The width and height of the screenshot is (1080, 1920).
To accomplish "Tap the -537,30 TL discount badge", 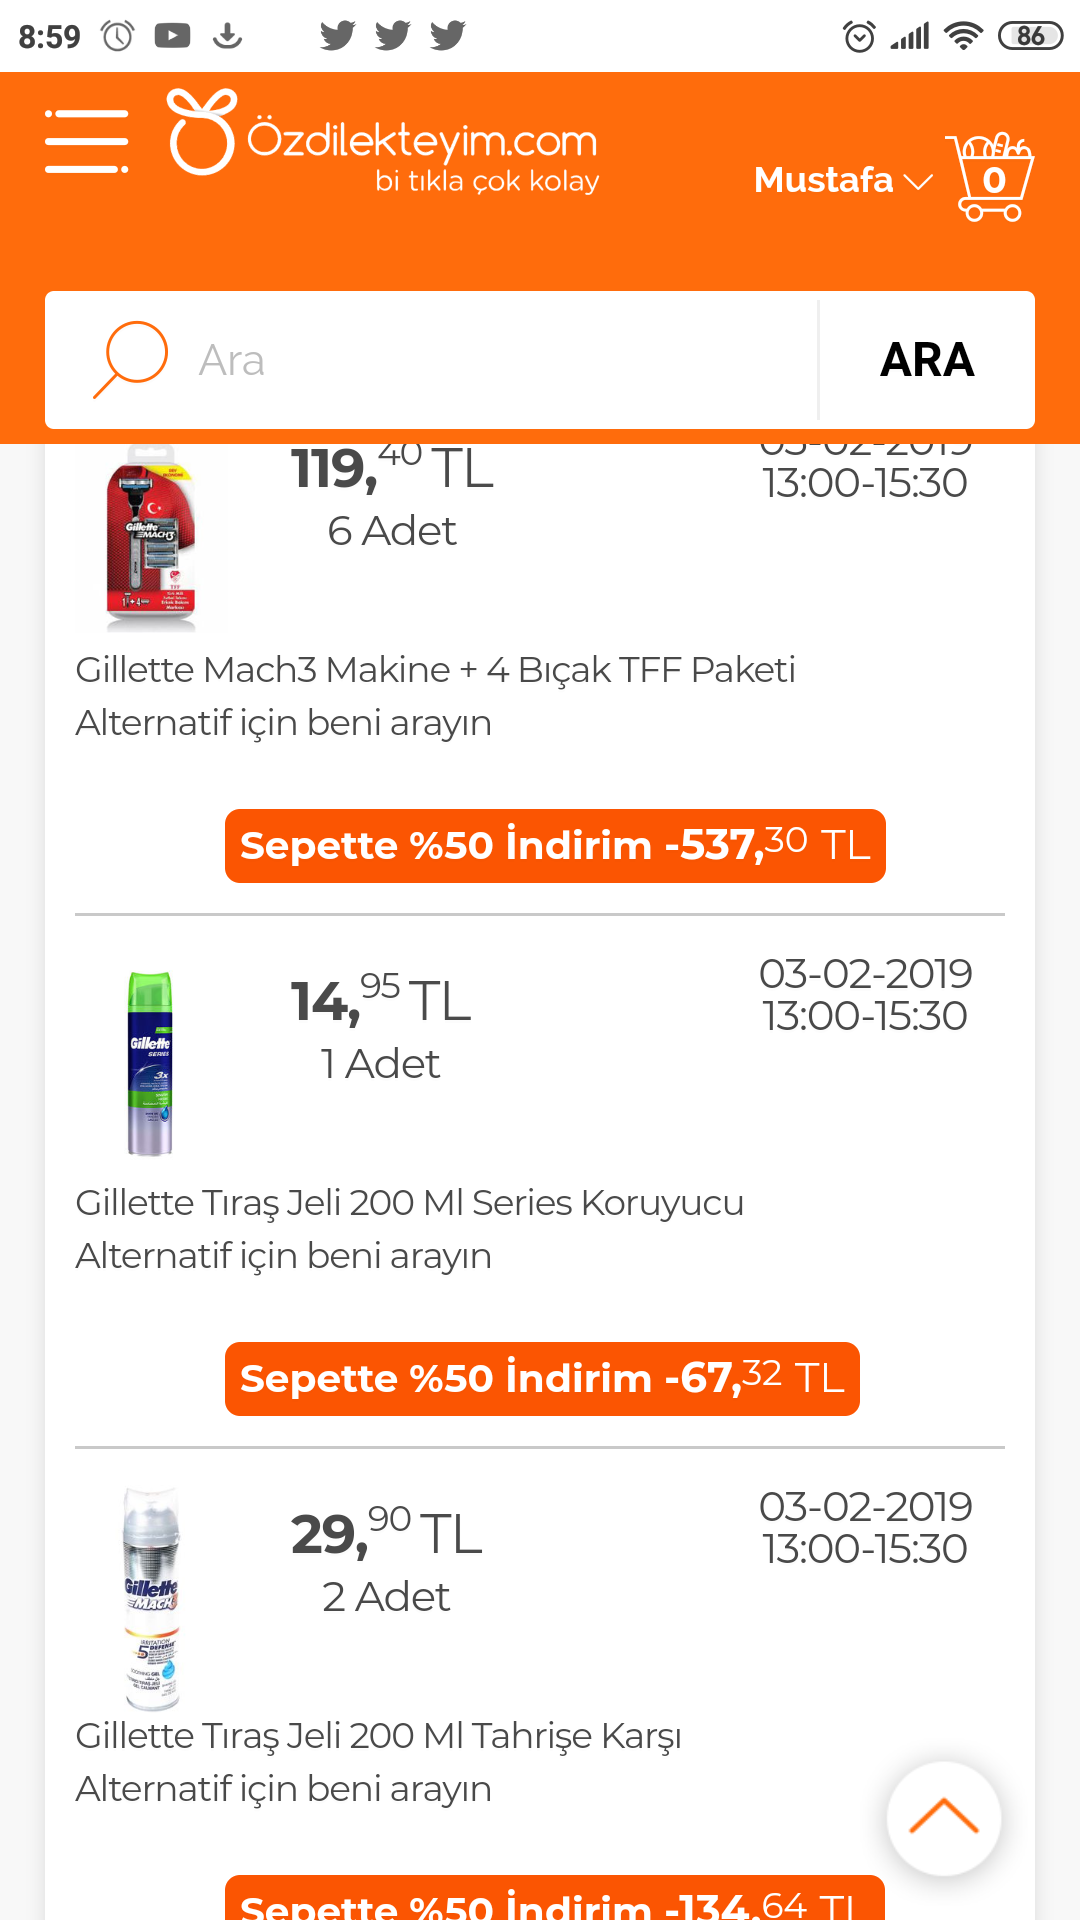I will tap(555, 846).
